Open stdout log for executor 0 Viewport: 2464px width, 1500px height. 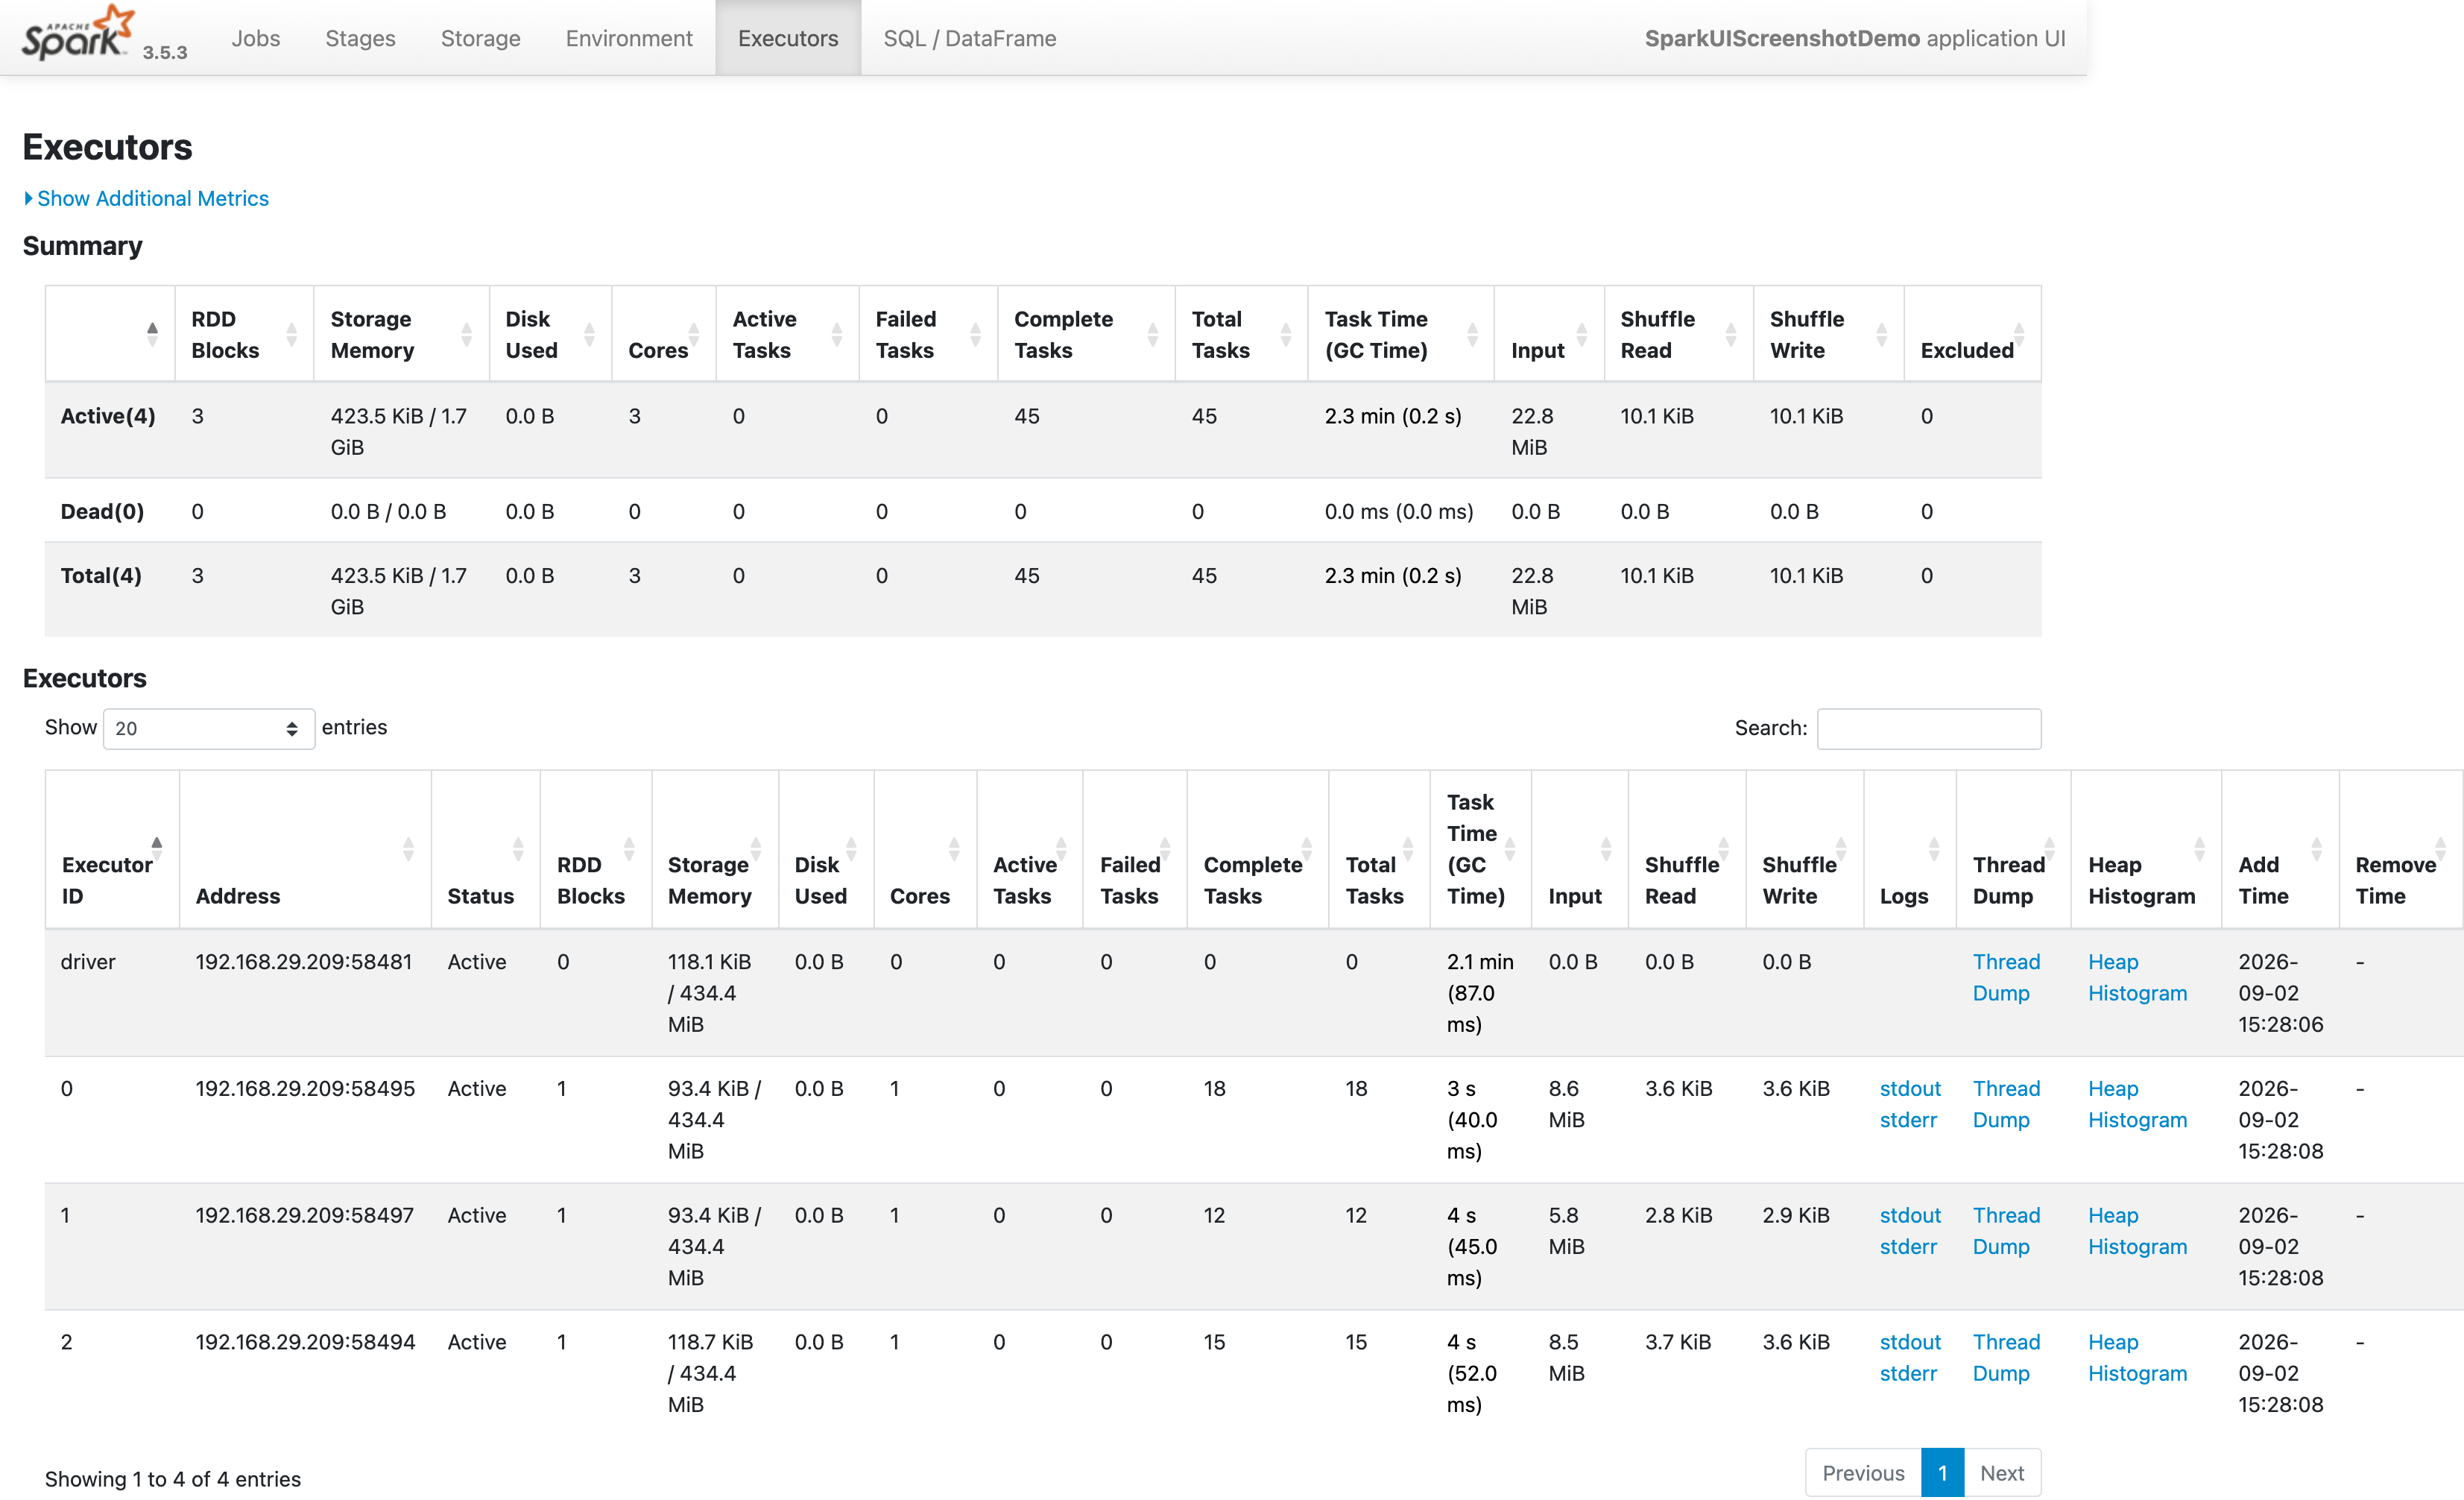pyautogui.click(x=1909, y=1088)
